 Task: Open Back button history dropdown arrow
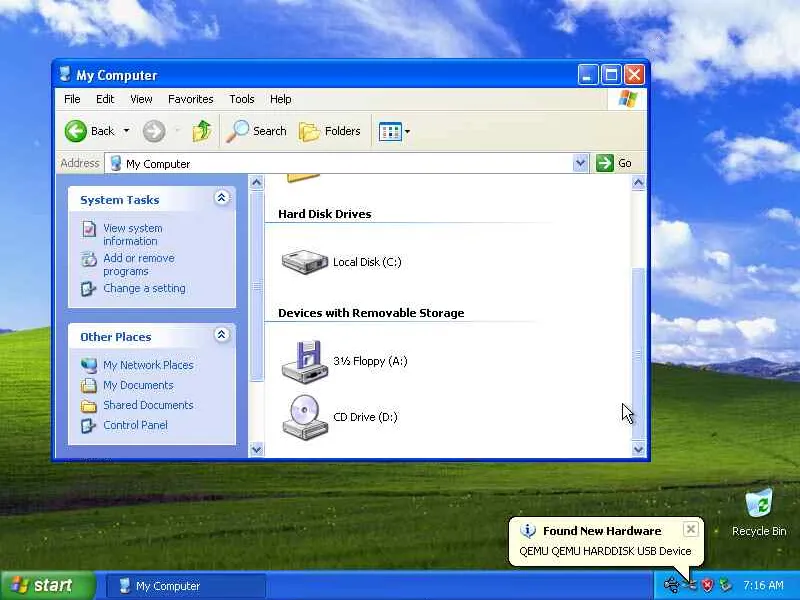click(x=126, y=131)
